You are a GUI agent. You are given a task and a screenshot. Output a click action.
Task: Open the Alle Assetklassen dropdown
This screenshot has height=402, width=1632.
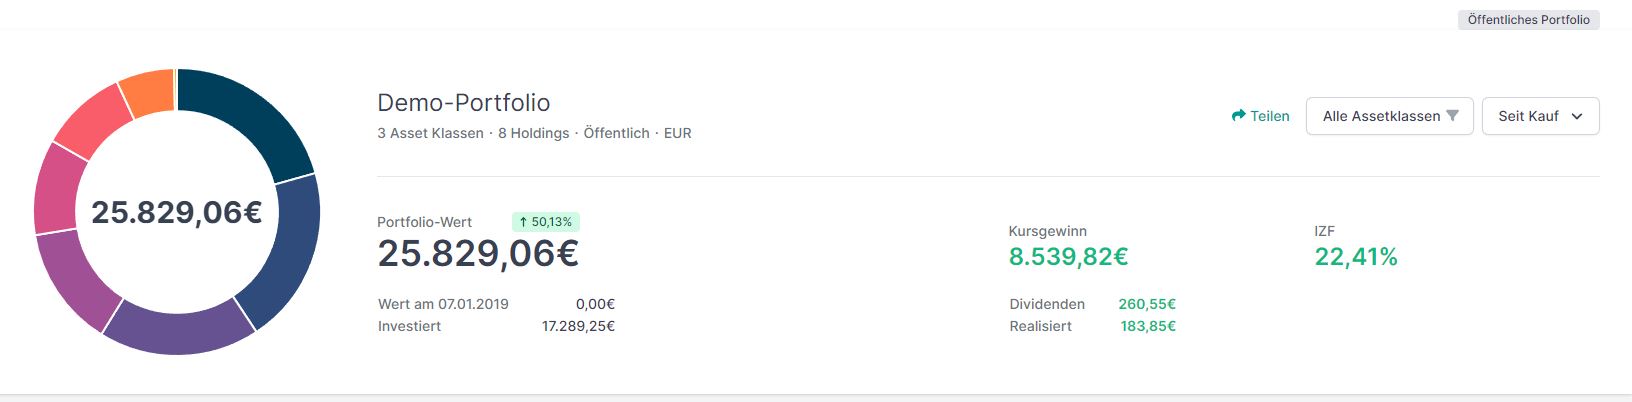(1389, 116)
